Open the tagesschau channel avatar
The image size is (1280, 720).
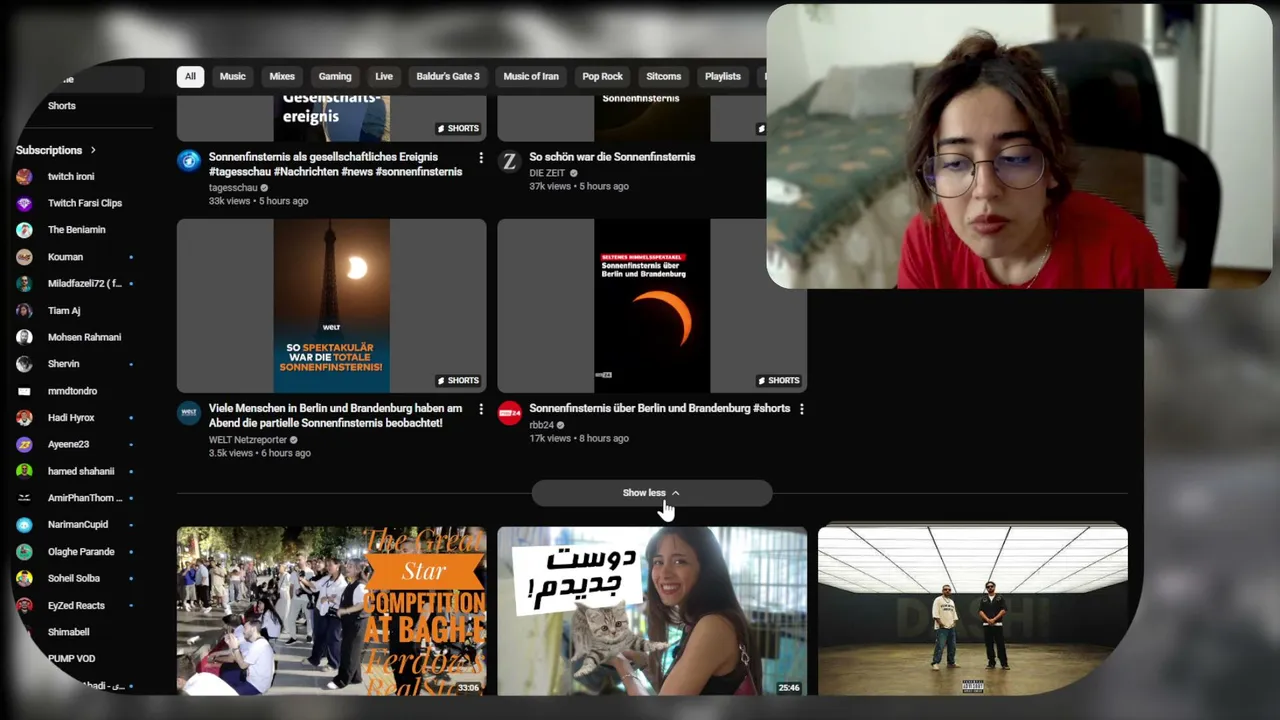point(189,161)
